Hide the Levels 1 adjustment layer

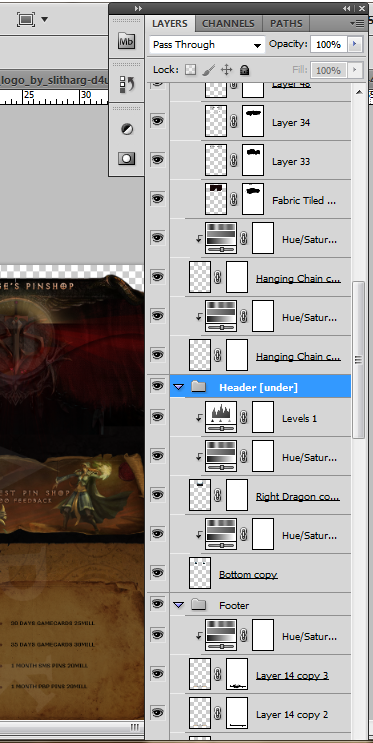click(x=157, y=417)
